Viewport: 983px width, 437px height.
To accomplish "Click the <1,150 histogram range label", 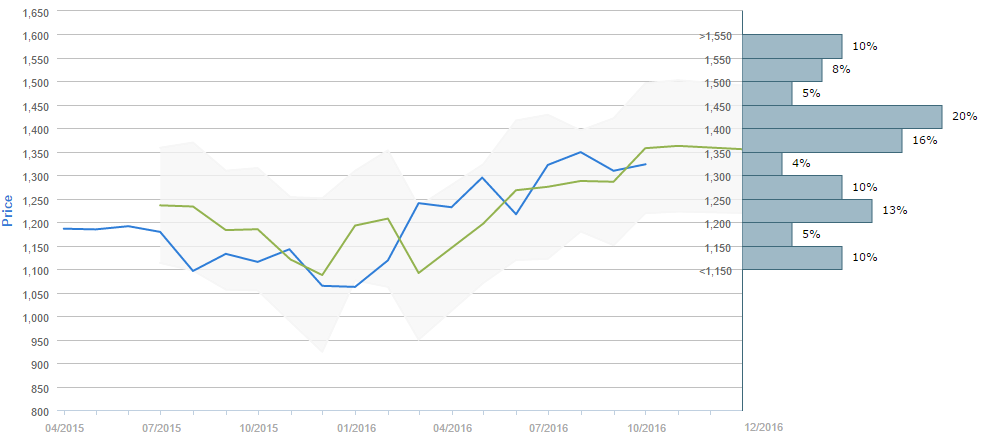I will [716, 271].
